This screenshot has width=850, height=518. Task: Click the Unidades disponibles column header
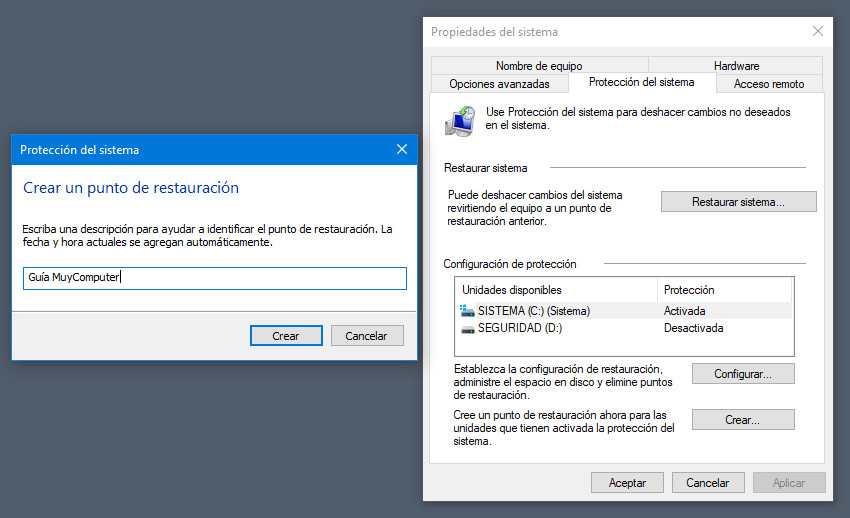click(557, 290)
